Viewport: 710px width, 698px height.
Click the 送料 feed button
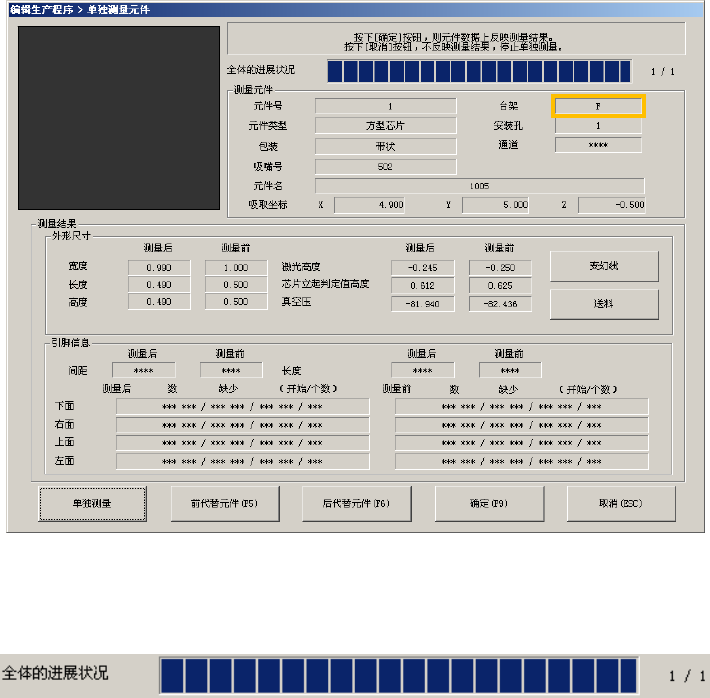(x=604, y=304)
